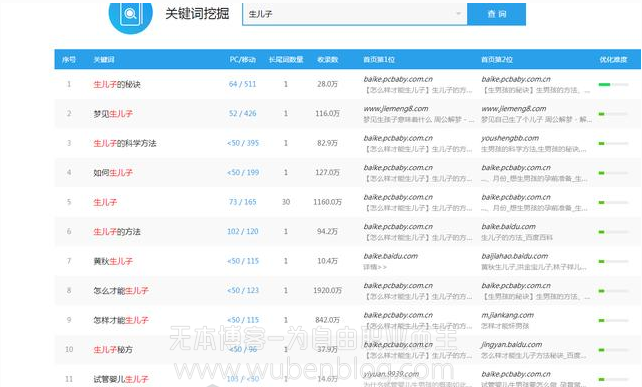This screenshot has width=642, height=387.
Task: Open baike.baidu.com first-place for 黄秋生儿子
Action: (x=391, y=256)
